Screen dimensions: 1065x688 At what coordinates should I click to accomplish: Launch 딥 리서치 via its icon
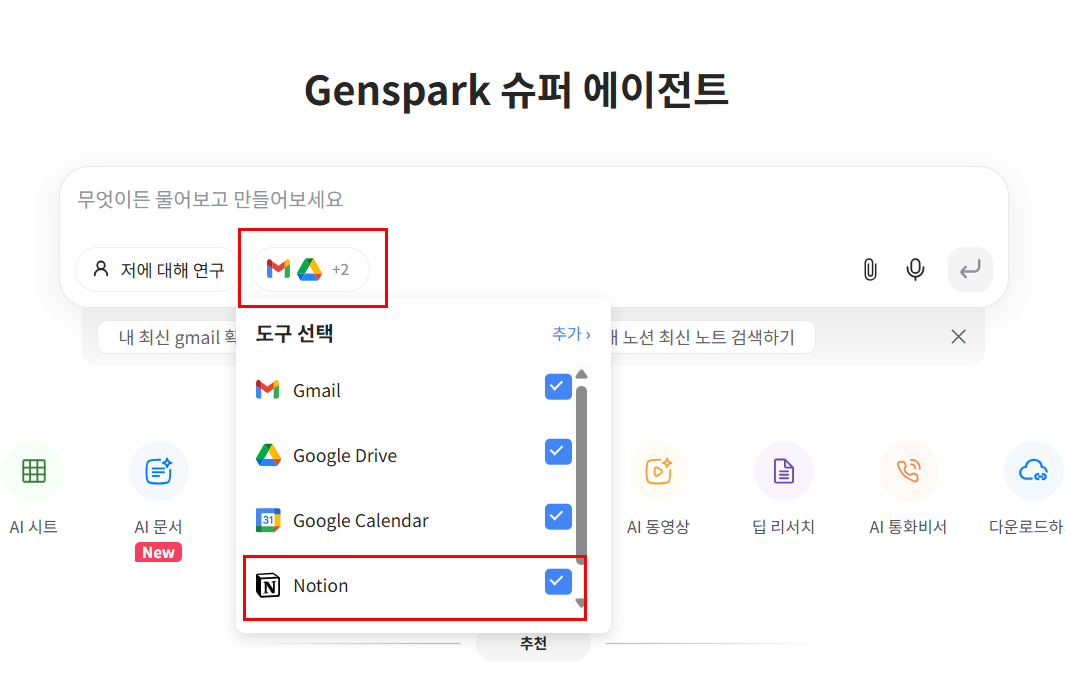tap(783, 470)
